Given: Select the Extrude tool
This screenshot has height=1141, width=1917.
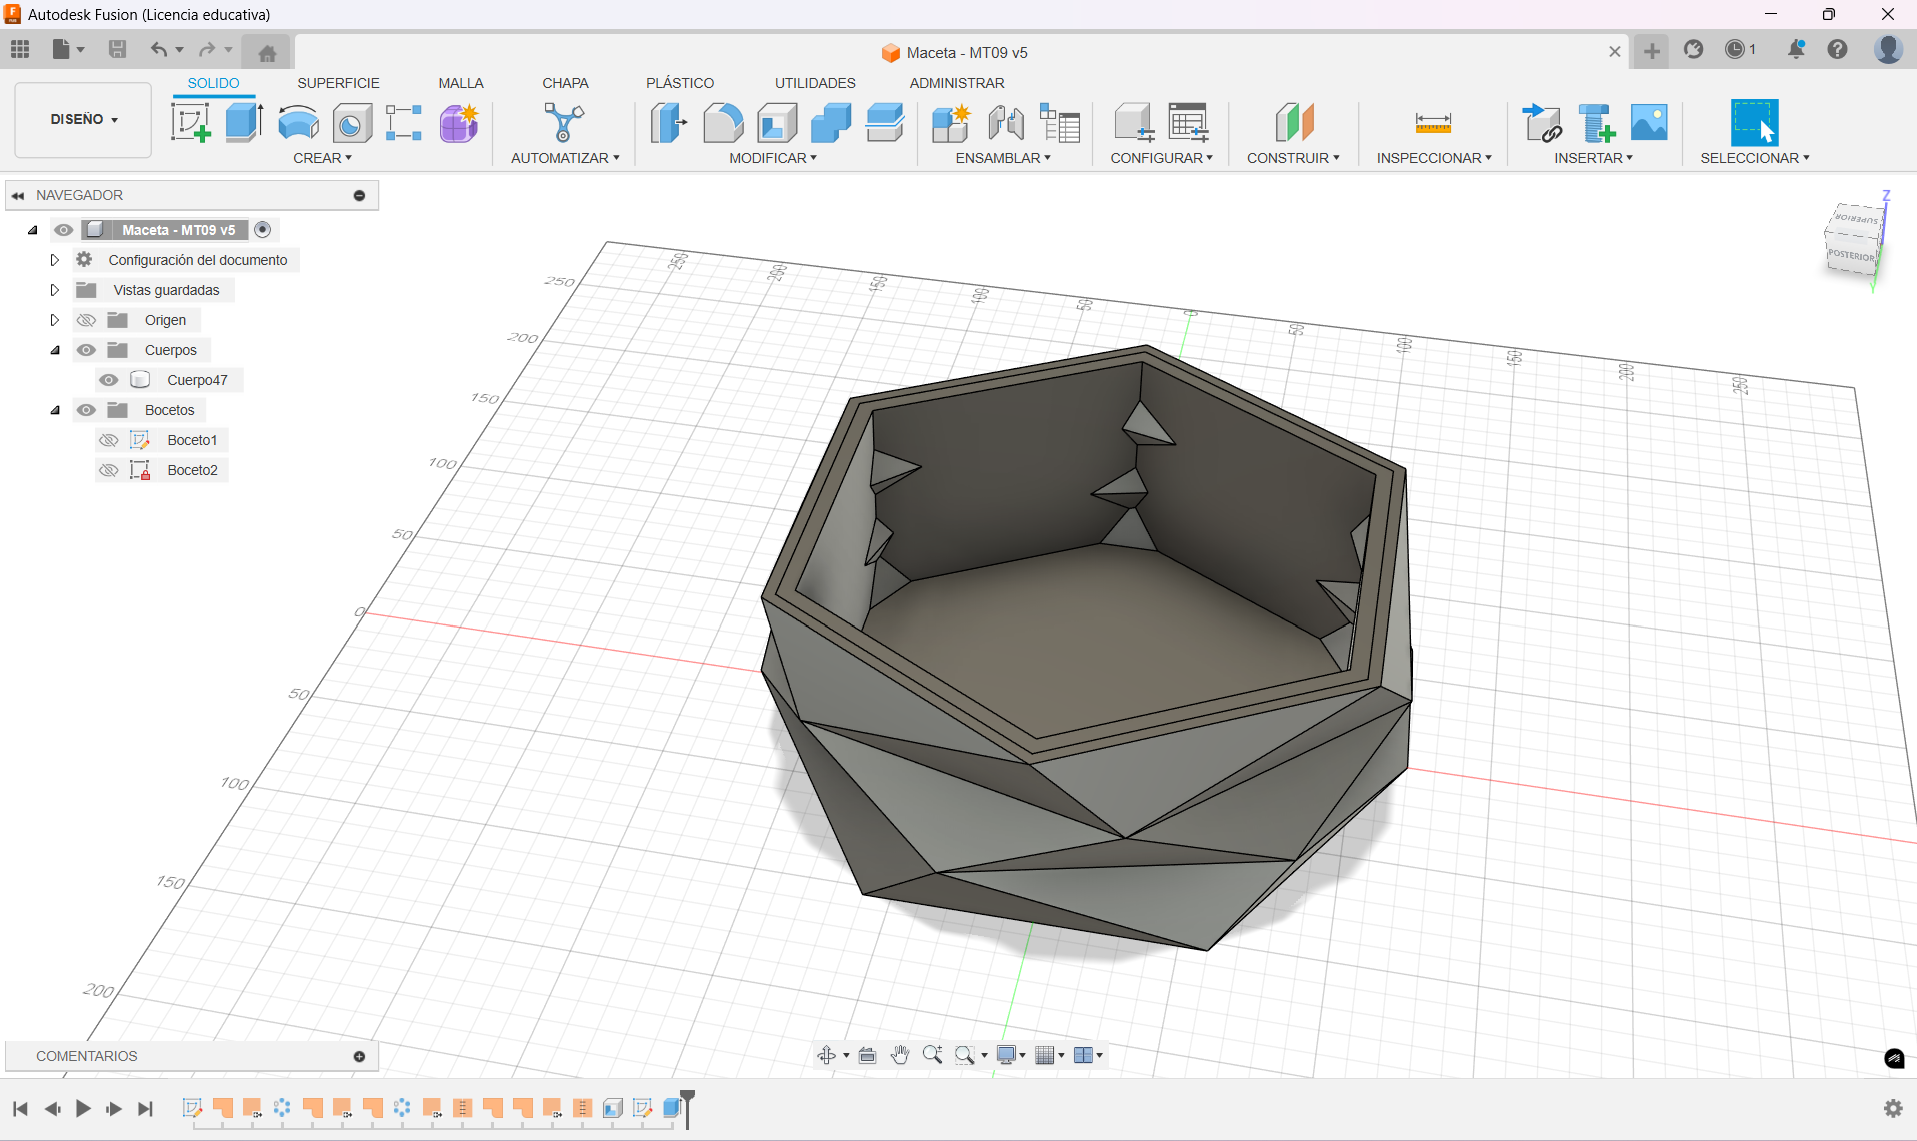Looking at the screenshot, I should [244, 123].
